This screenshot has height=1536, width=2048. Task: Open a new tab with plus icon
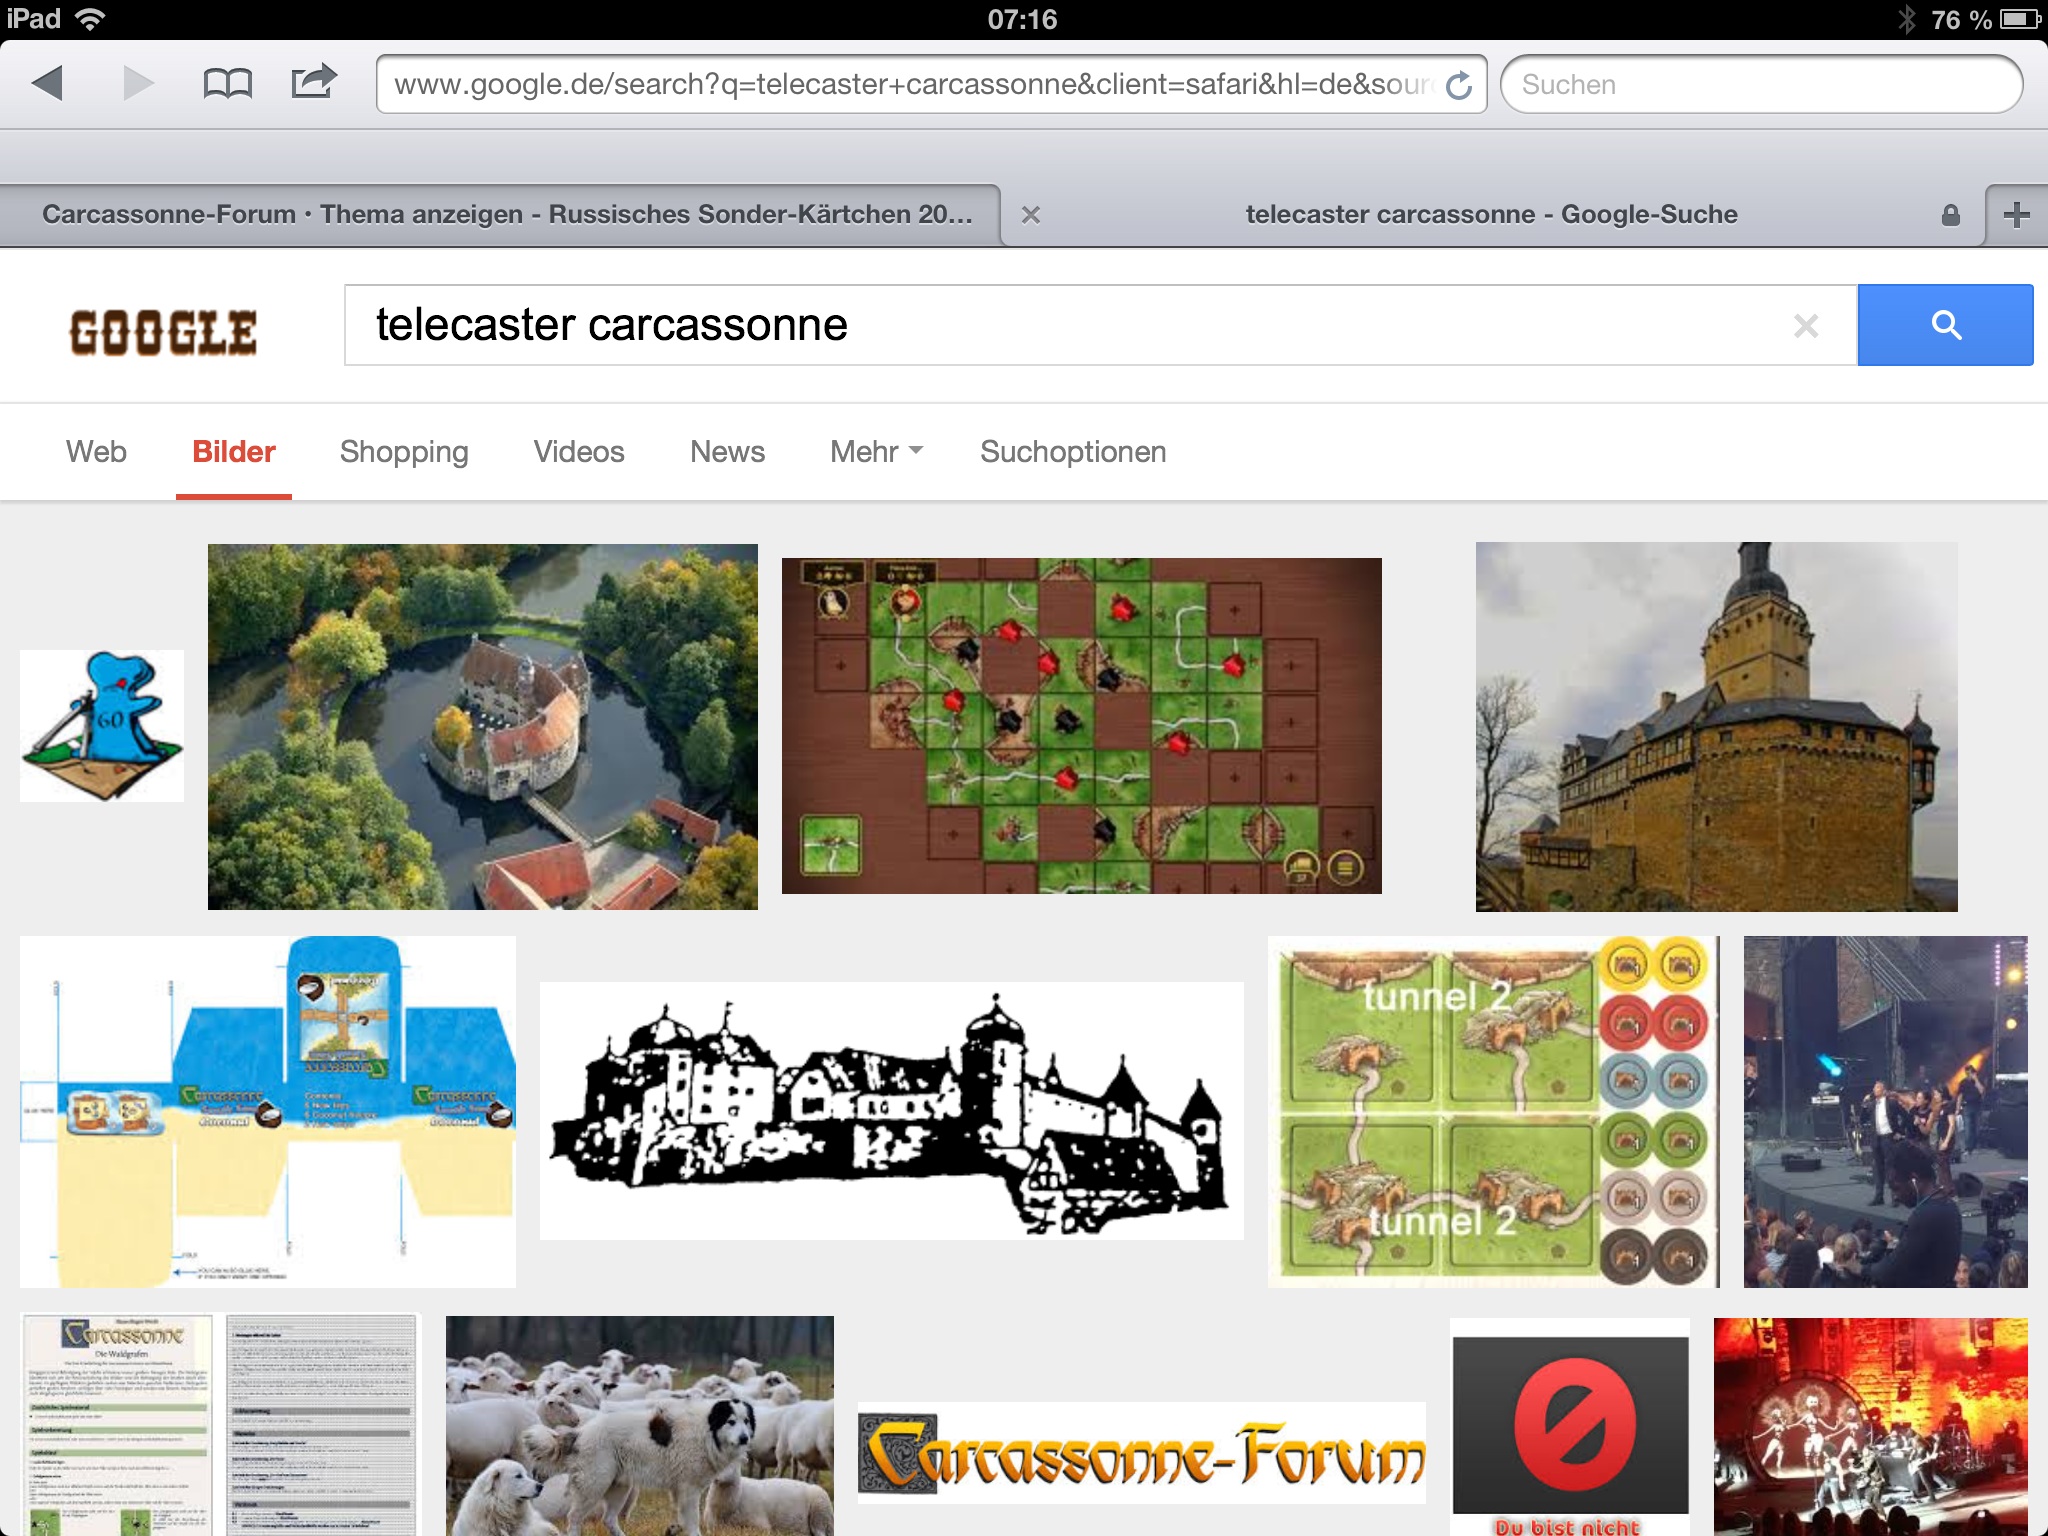[x=2016, y=214]
